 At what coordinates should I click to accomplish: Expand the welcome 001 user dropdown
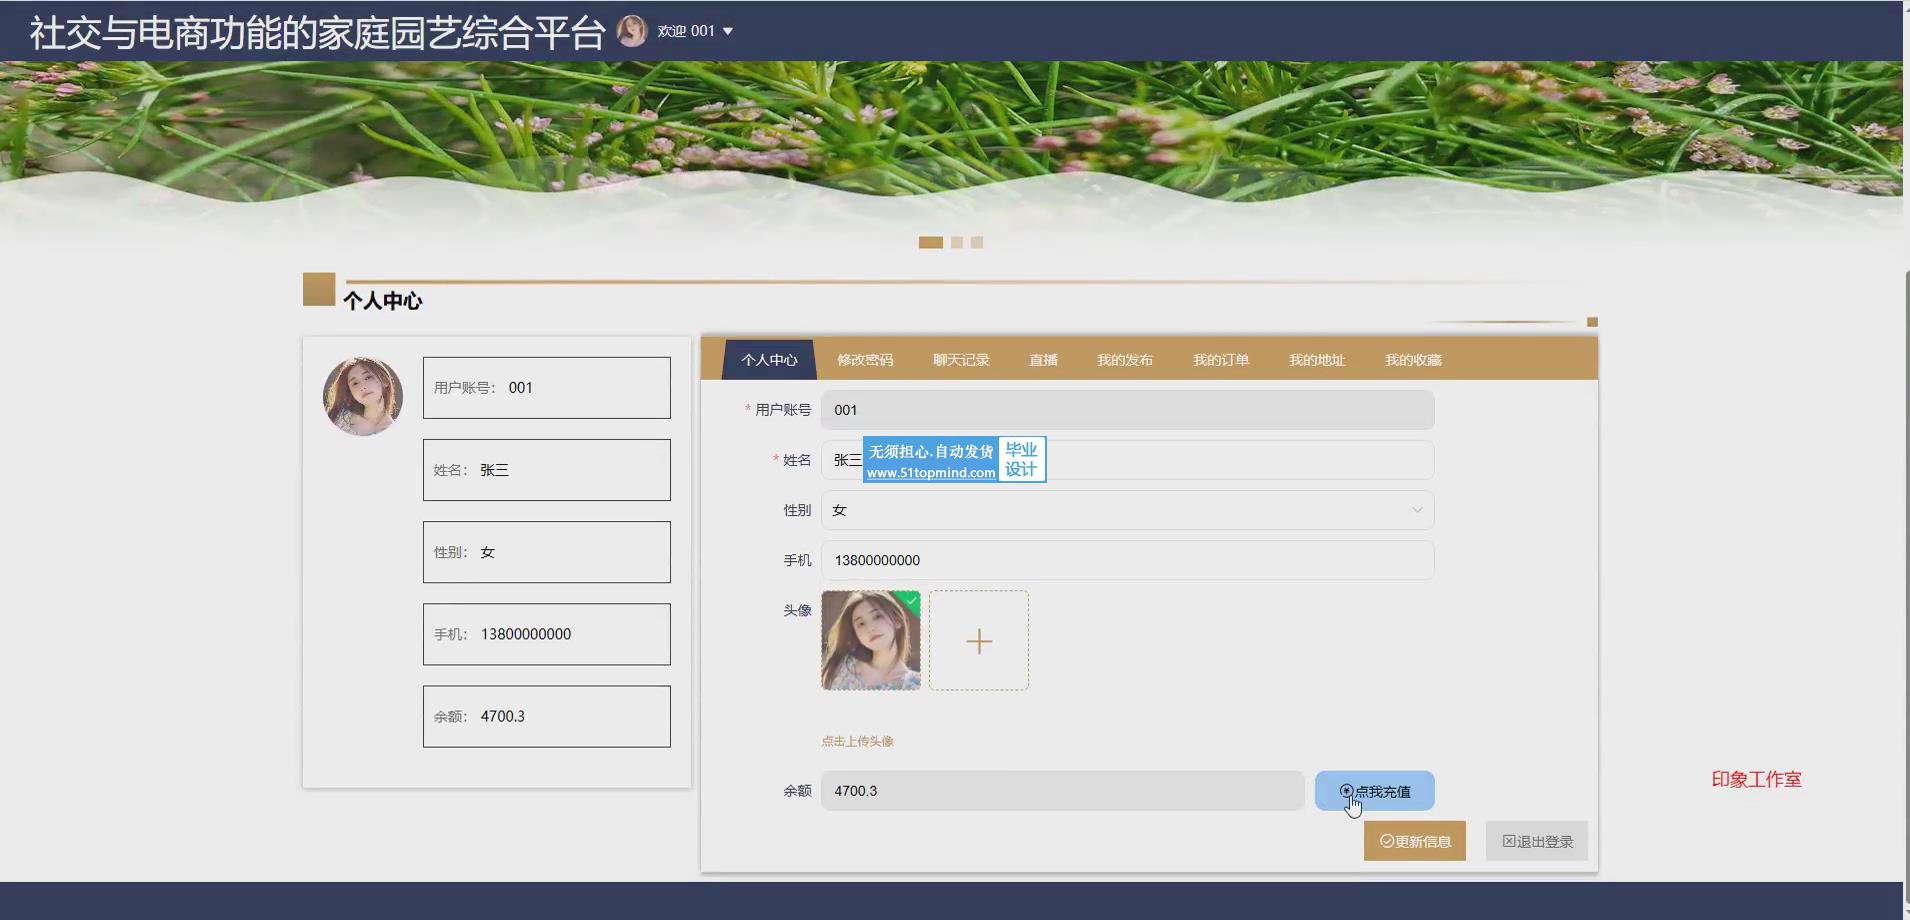click(696, 31)
